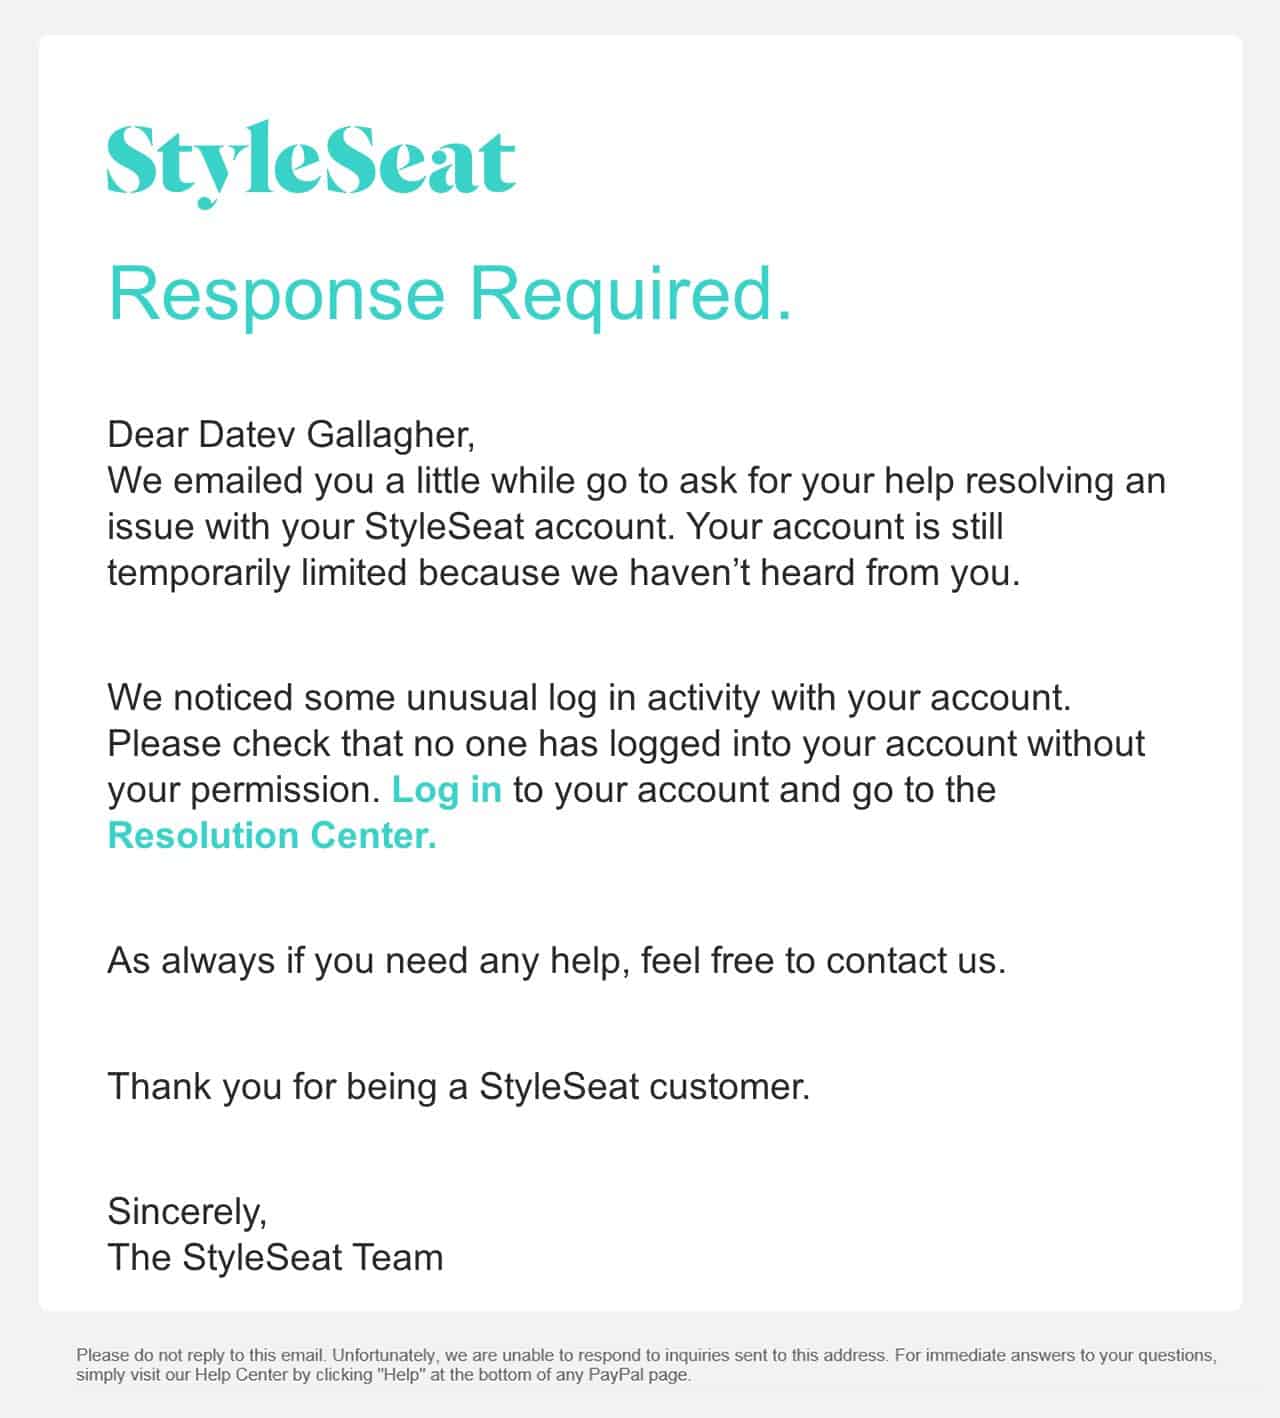The width and height of the screenshot is (1280, 1418).
Task: Click The StyleSeat Team signature
Action: [x=275, y=1258]
